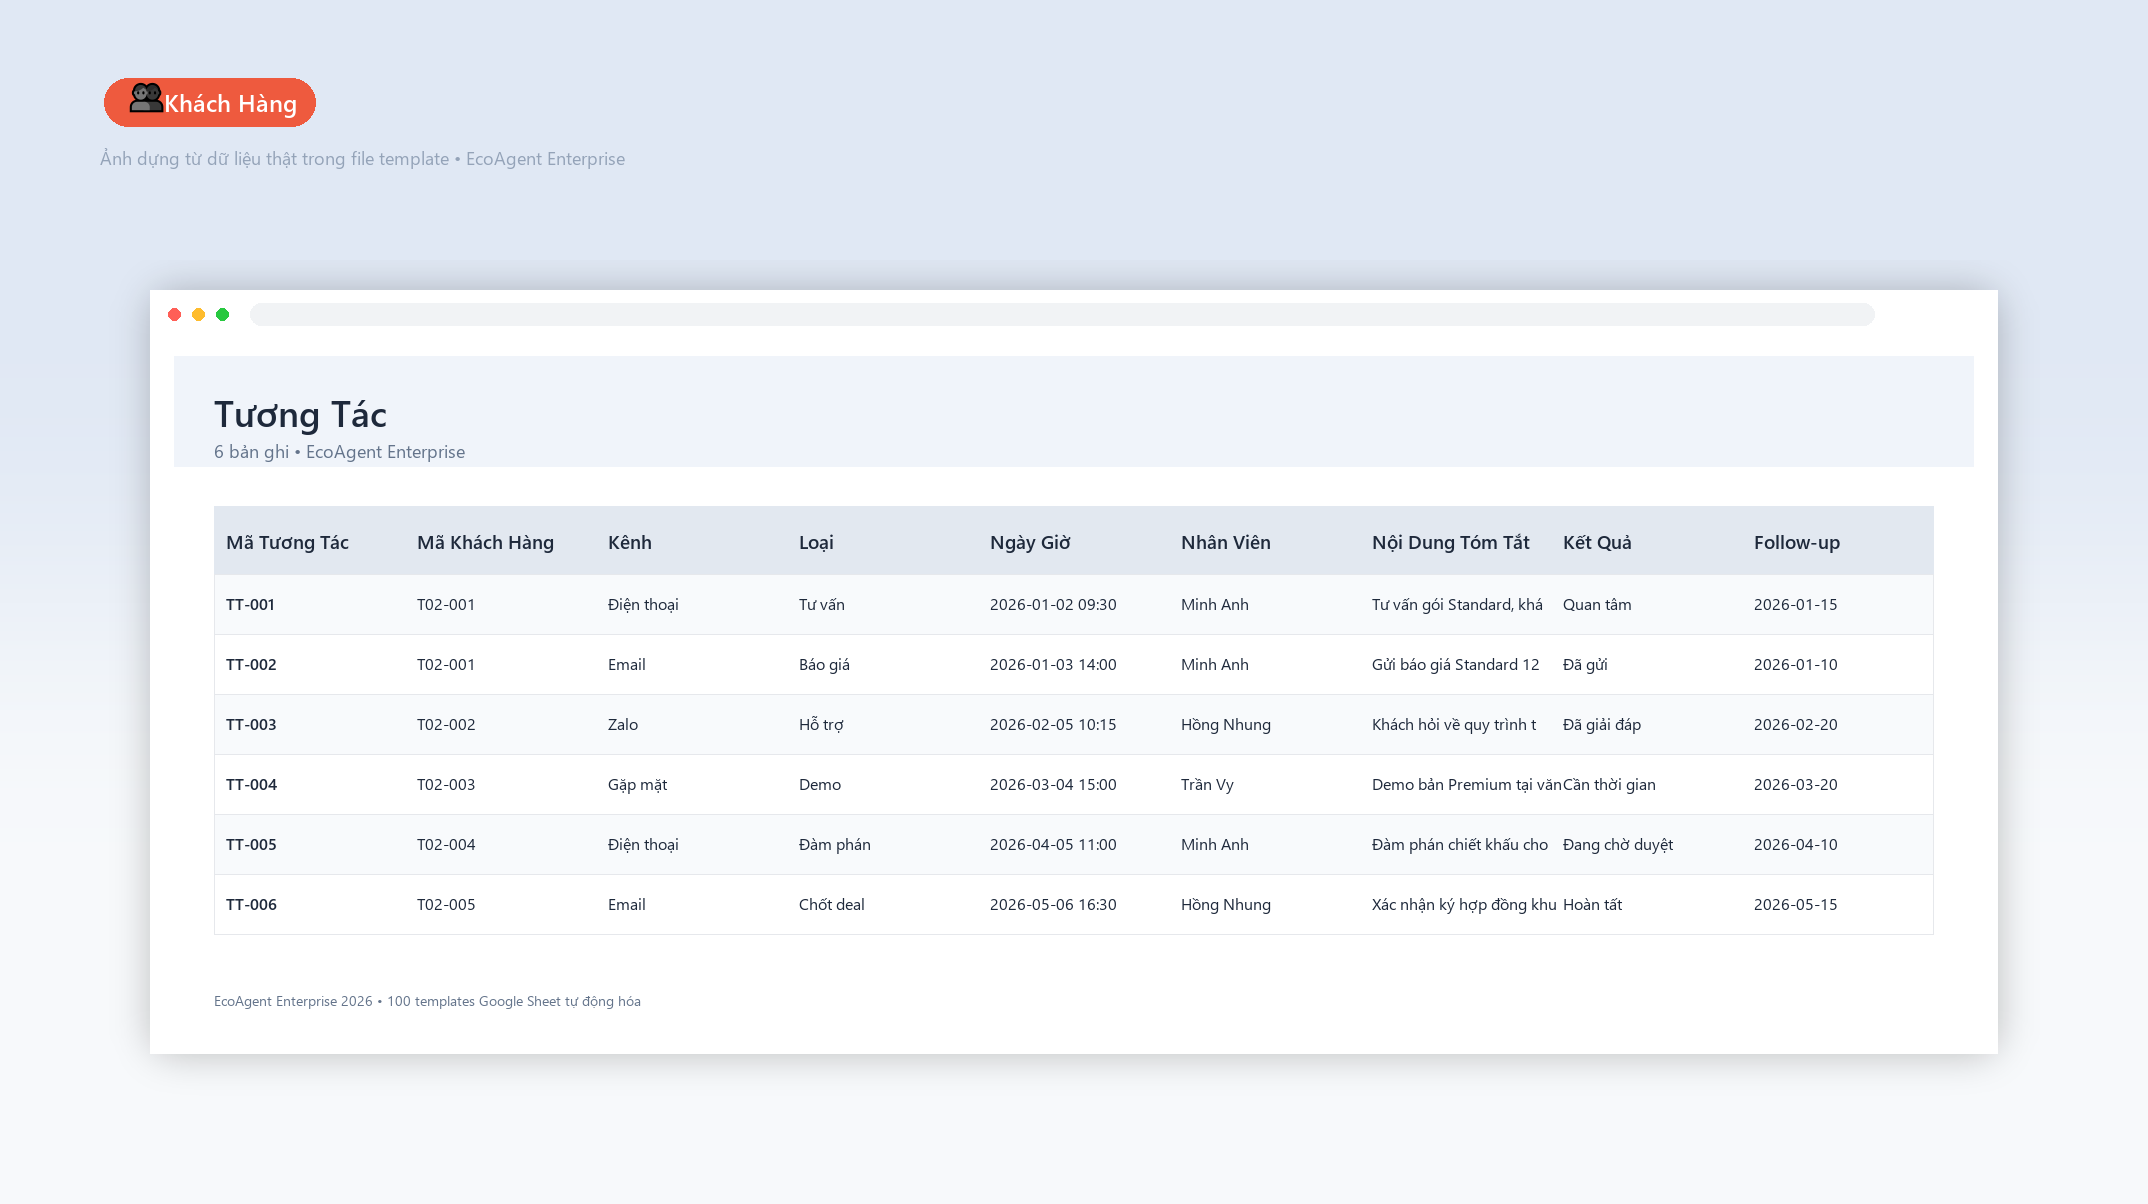Select the Mã Tương Tác column header

[287, 542]
